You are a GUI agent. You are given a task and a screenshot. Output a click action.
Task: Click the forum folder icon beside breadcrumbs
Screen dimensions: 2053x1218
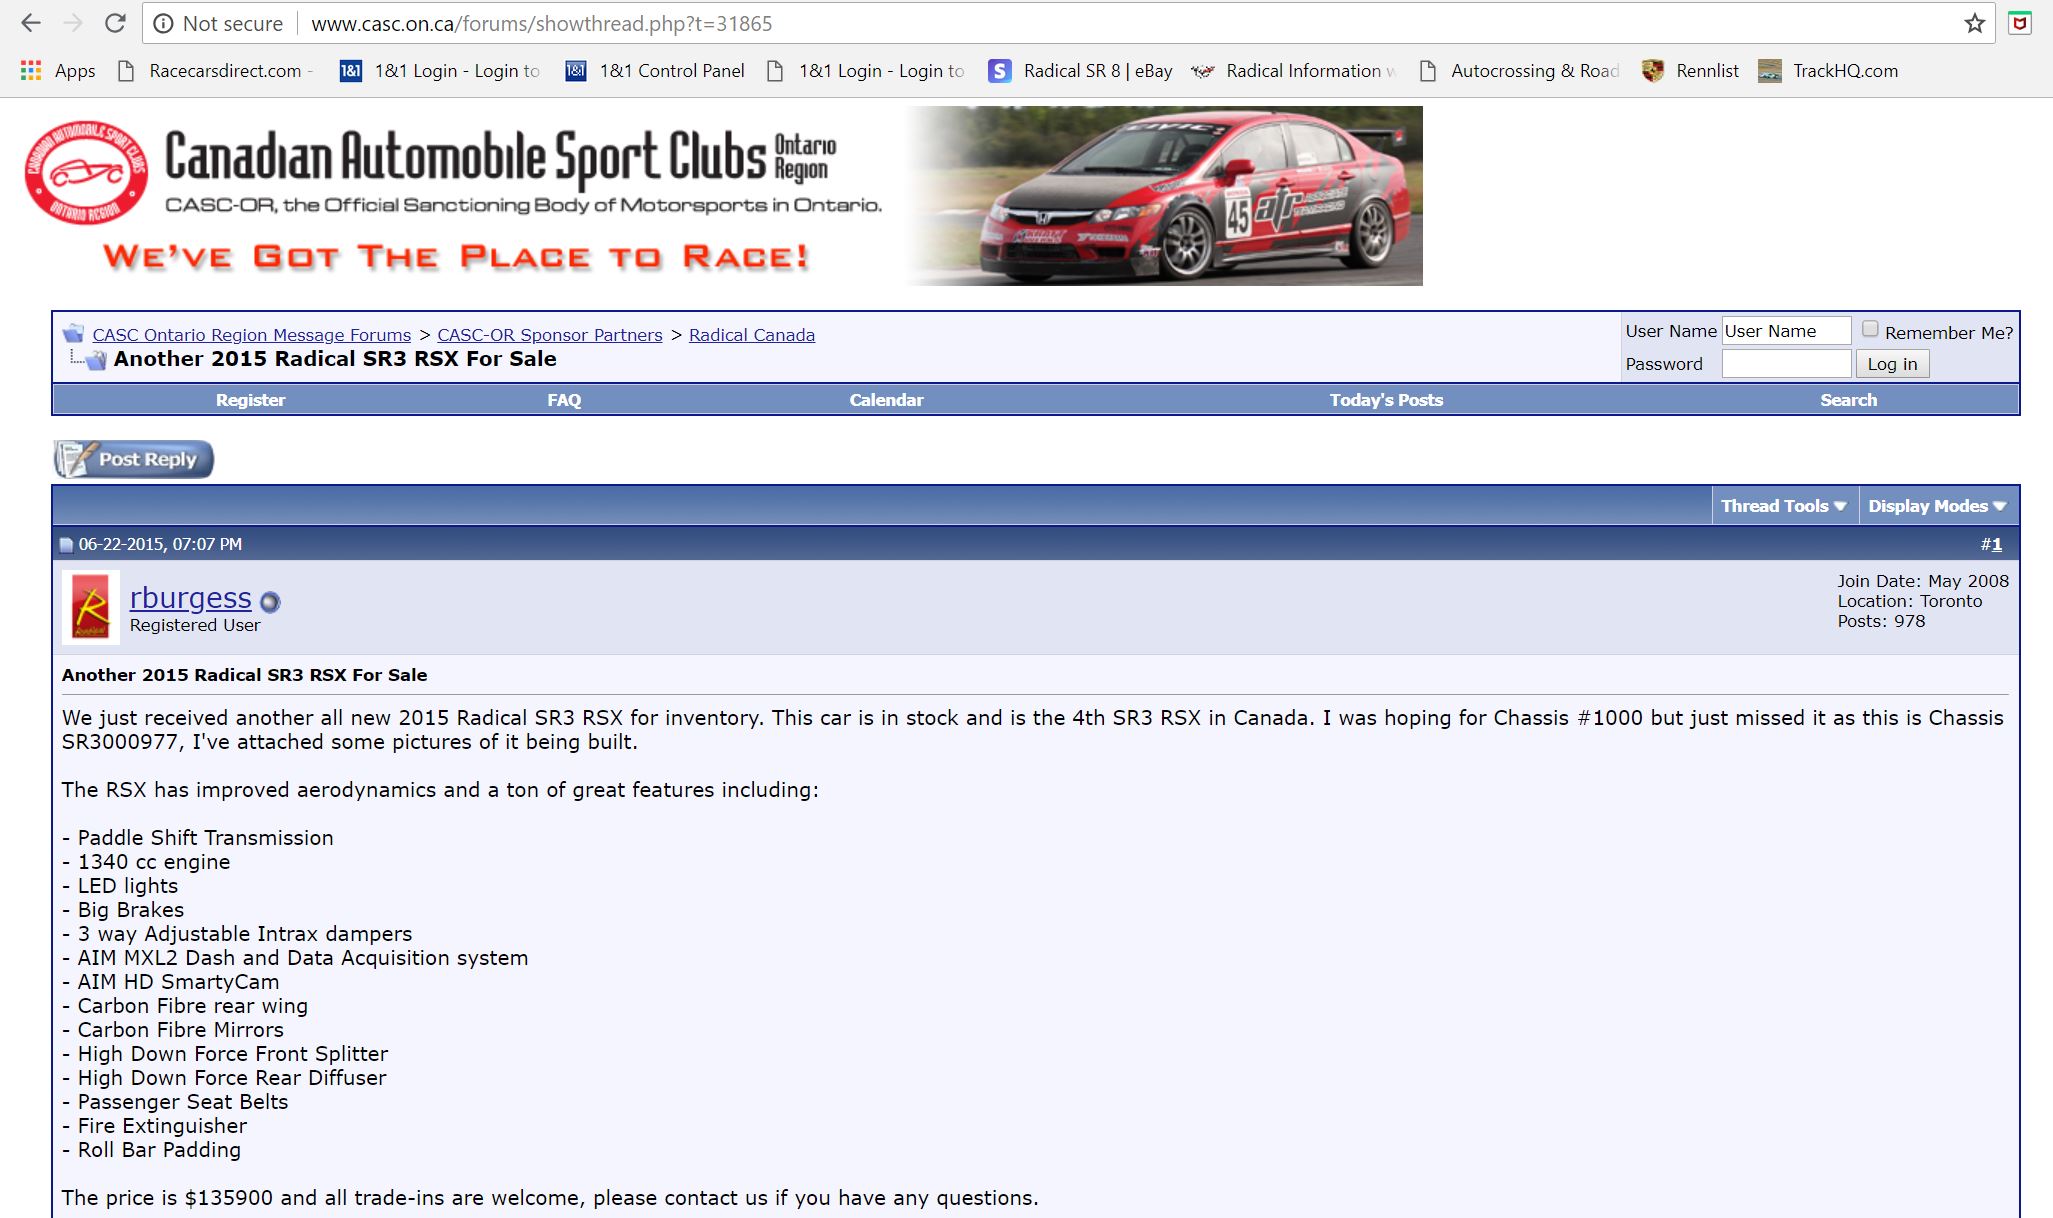[x=73, y=334]
